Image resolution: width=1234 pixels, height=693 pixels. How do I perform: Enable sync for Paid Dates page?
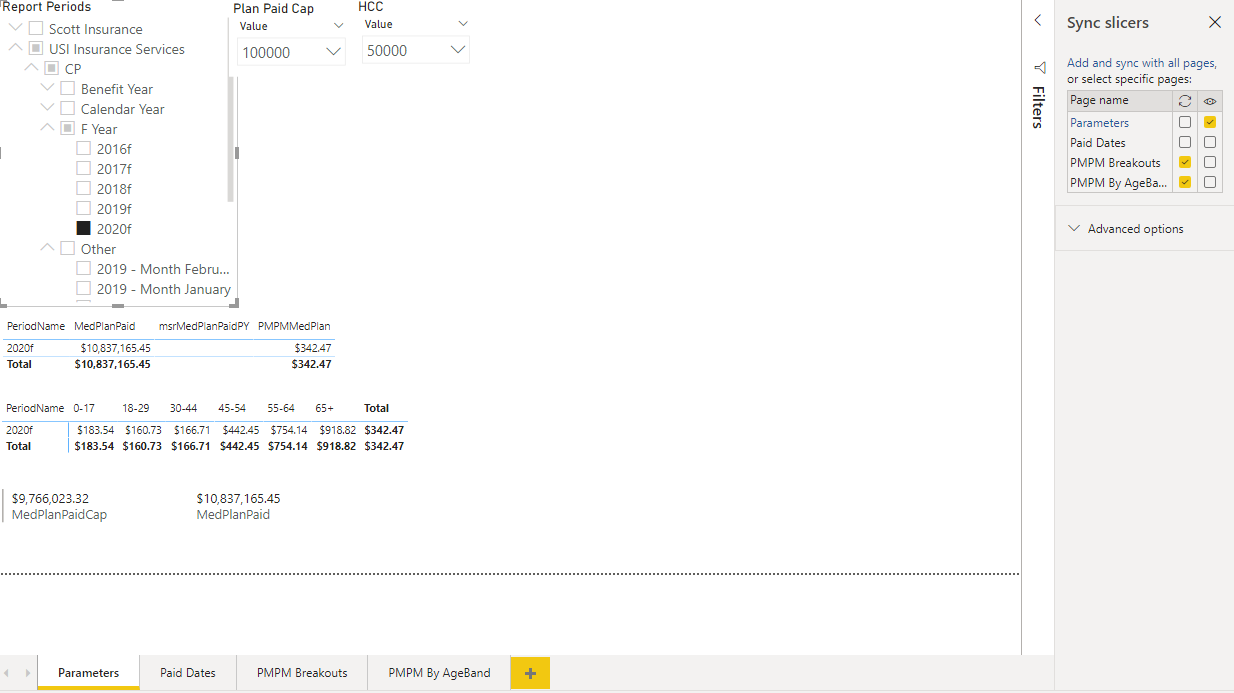pyautogui.click(x=1185, y=142)
